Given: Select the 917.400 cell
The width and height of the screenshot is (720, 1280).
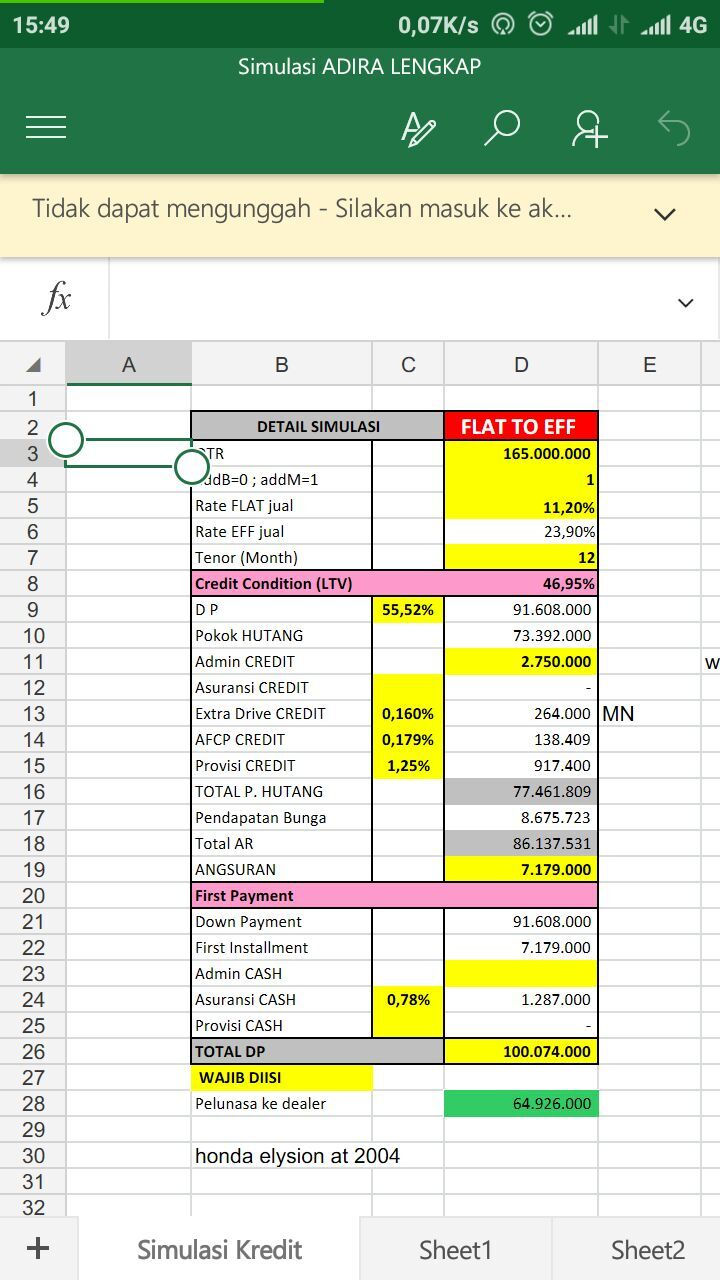Looking at the screenshot, I should point(521,765).
